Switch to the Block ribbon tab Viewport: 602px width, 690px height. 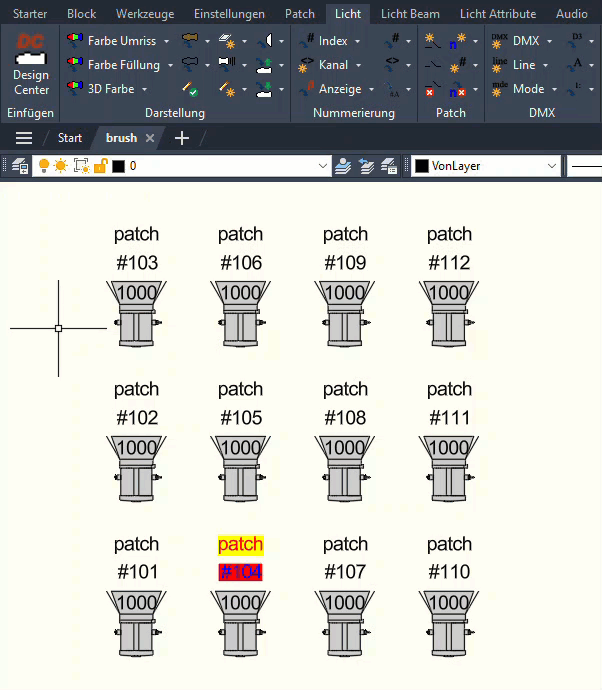[81, 14]
